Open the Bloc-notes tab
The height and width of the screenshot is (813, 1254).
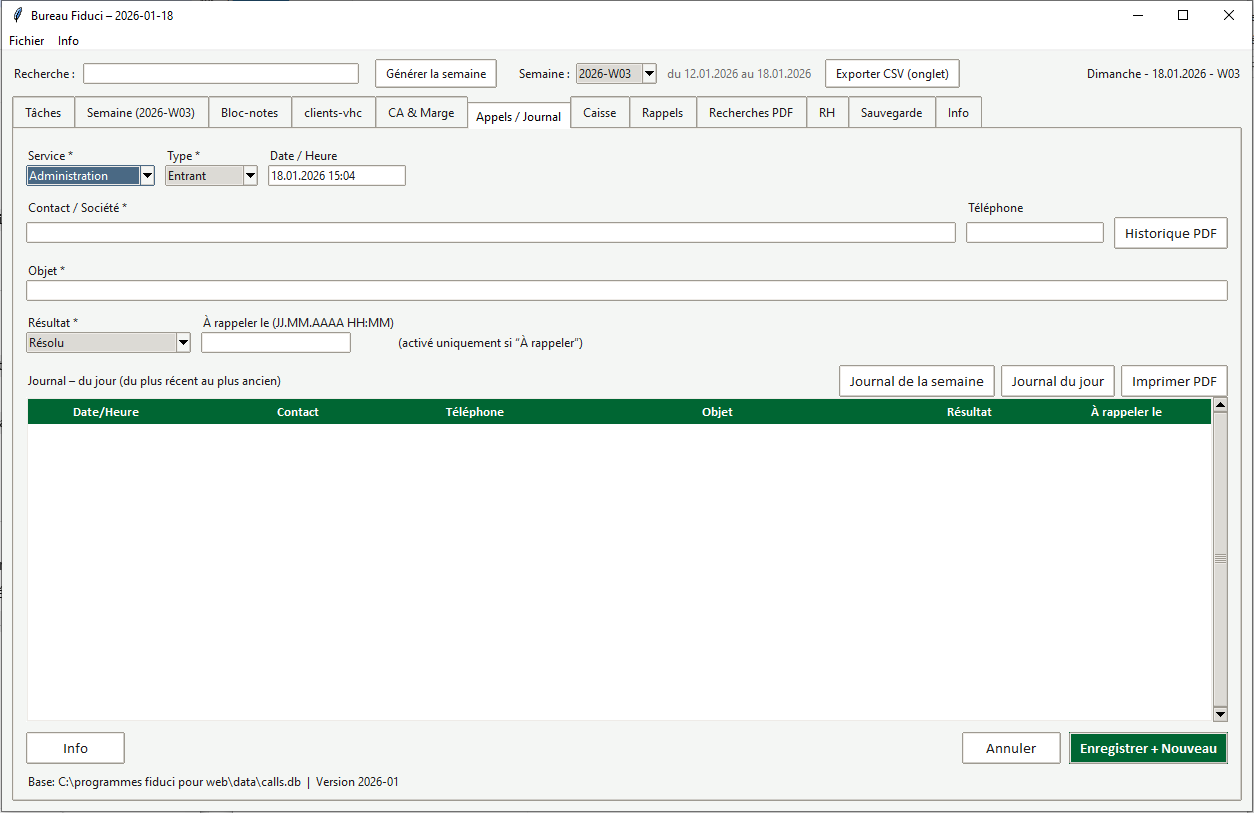tap(249, 113)
